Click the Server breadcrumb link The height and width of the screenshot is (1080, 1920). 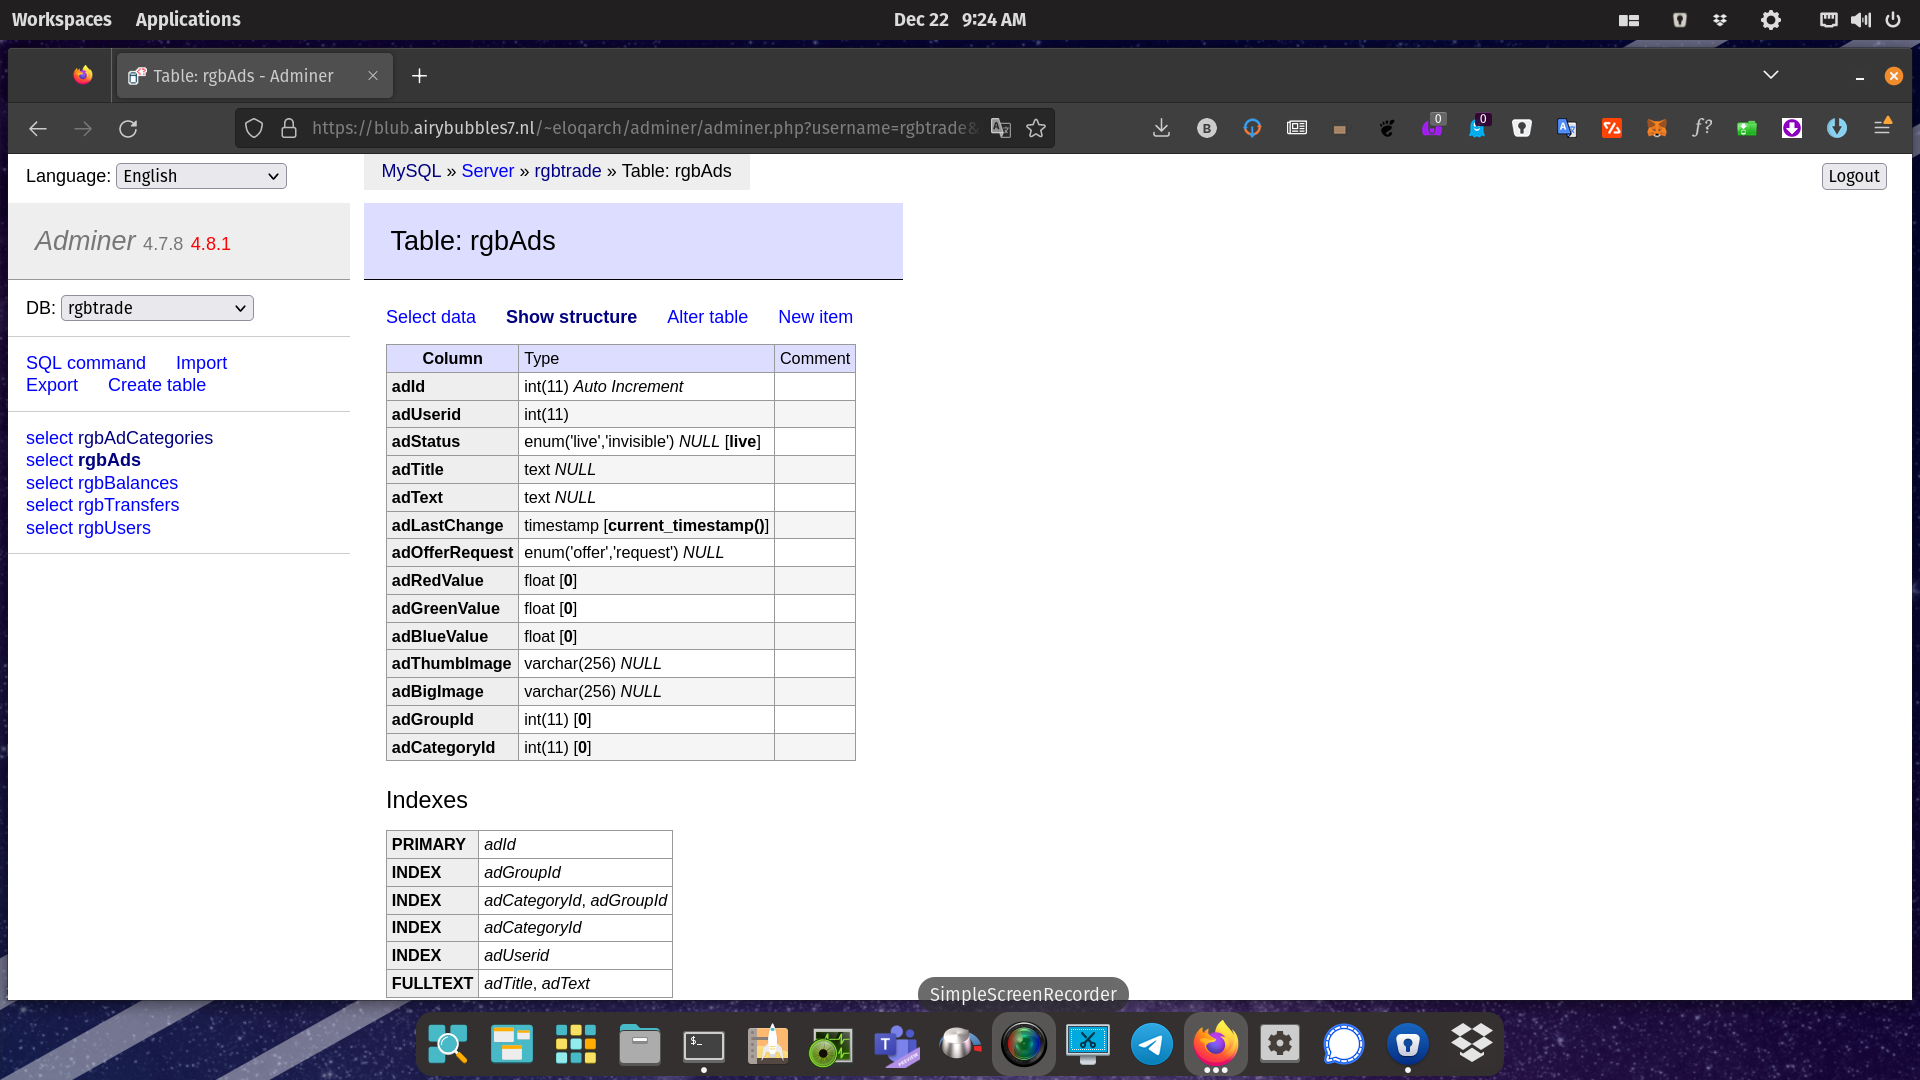tap(488, 171)
